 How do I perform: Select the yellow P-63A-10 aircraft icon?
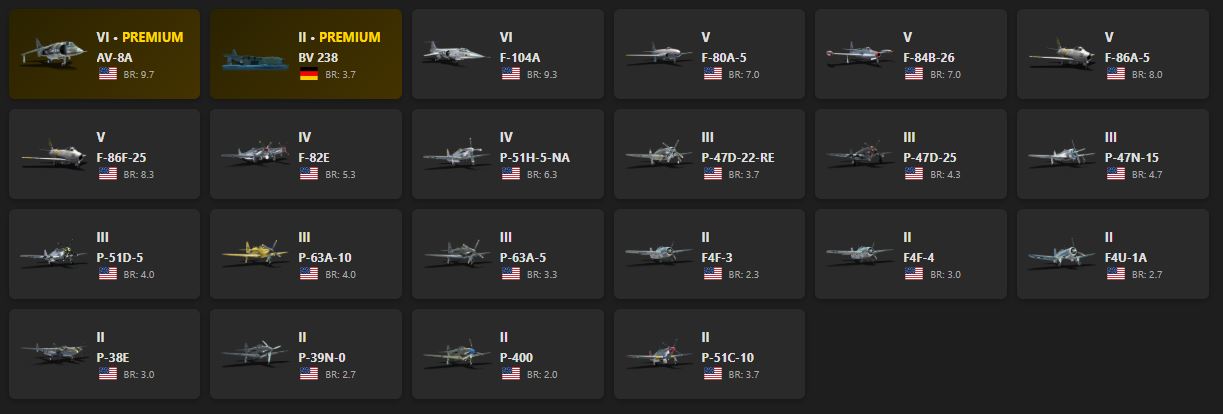tap(254, 255)
